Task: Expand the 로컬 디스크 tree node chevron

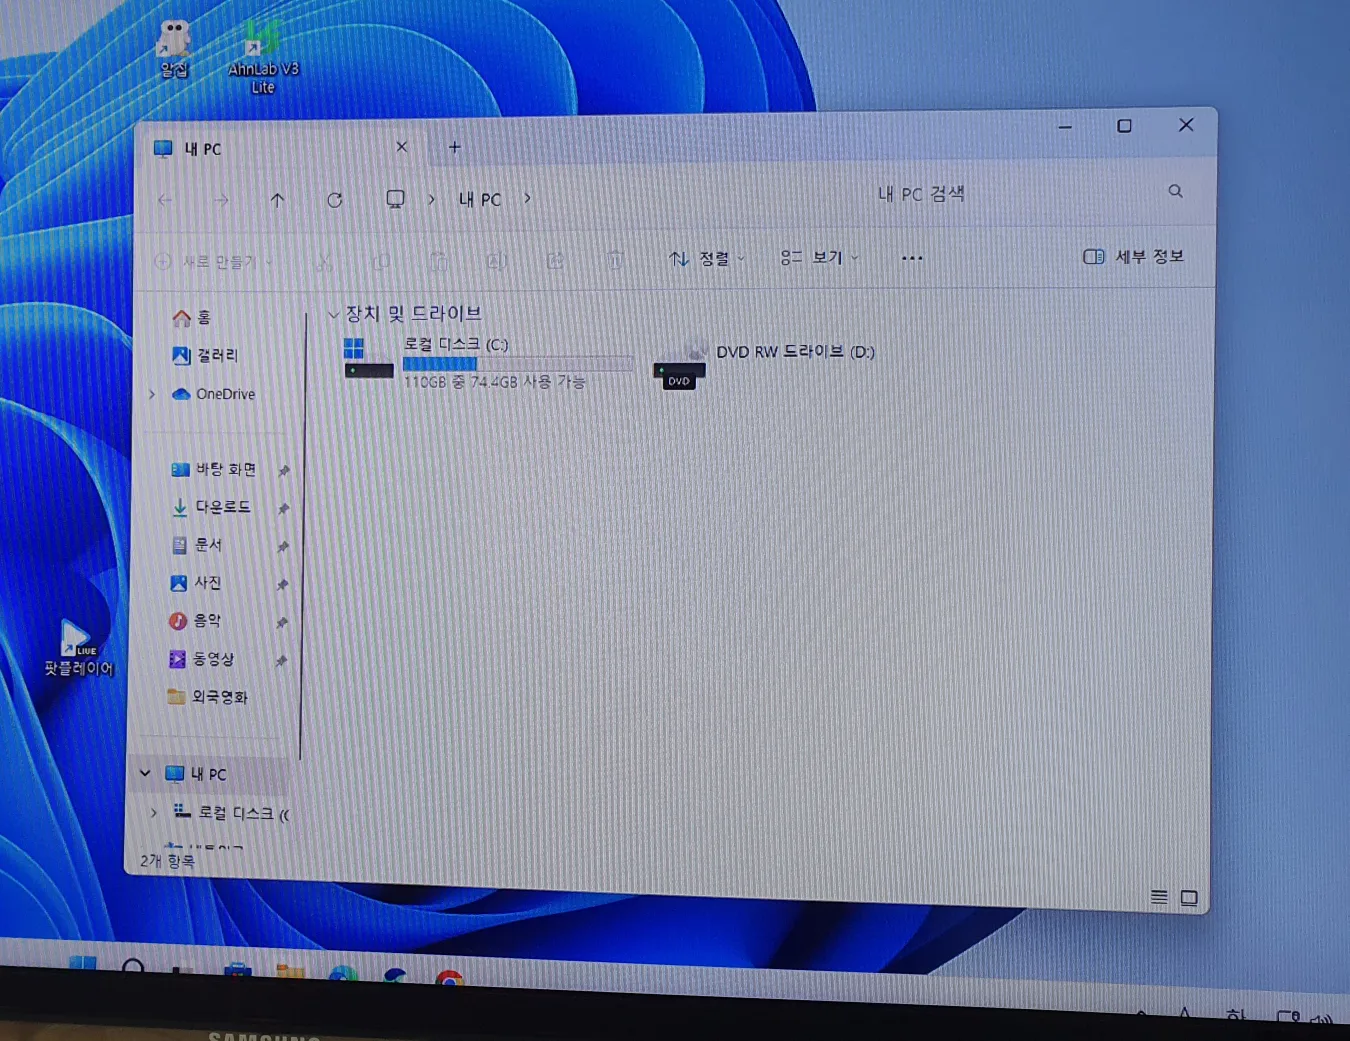Action: point(153,812)
